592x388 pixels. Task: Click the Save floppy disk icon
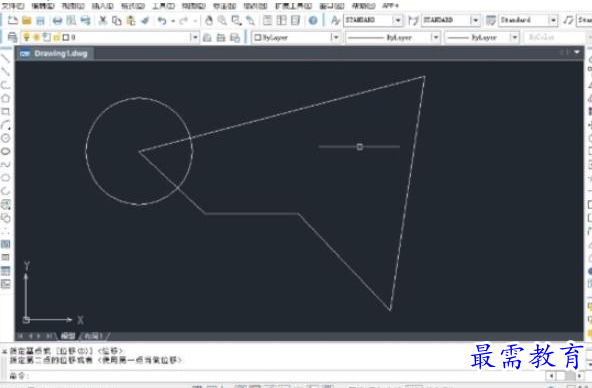(x=40, y=20)
